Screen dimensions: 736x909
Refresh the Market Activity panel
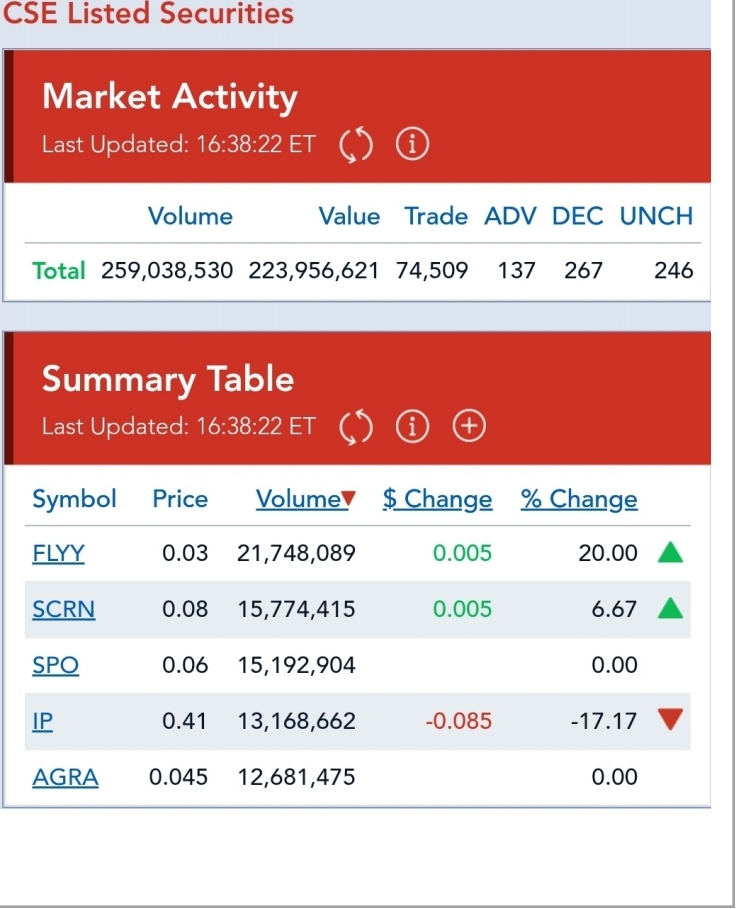tap(356, 146)
